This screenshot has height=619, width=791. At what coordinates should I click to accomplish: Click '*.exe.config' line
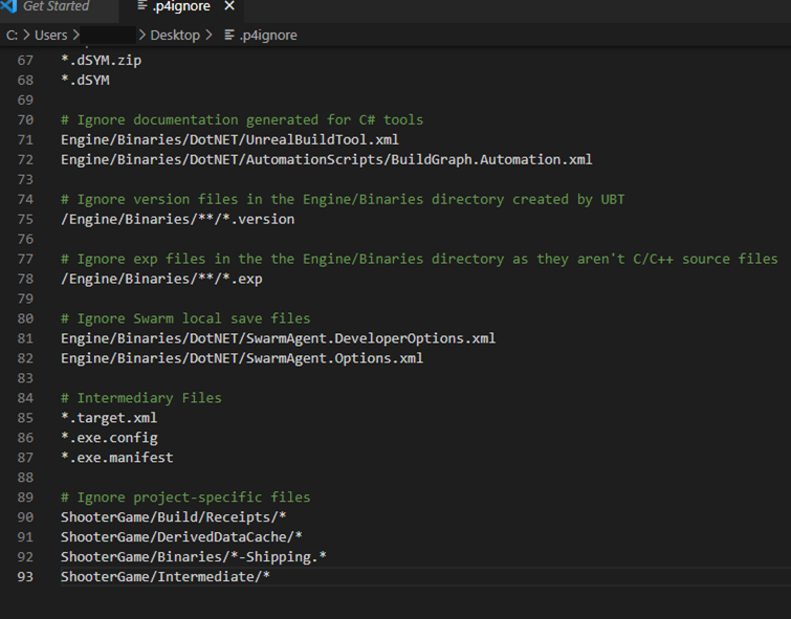tap(109, 438)
